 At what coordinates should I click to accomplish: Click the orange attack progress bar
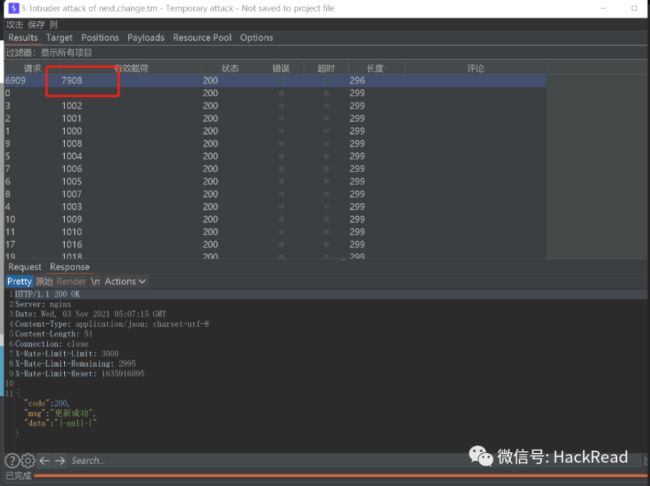[340, 475]
